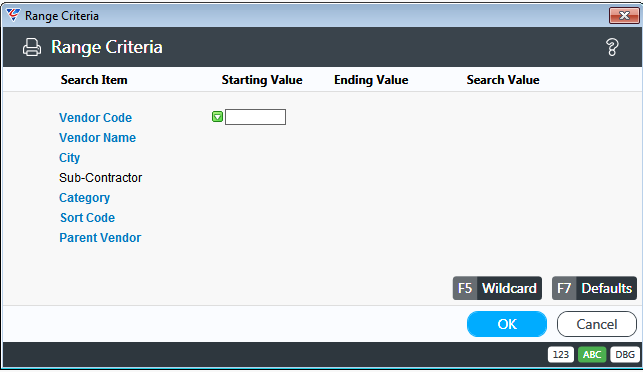Open the green Vendor Code lookup dropdown
643x372 pixels.
pyautogui.click(x=217, y=117)
